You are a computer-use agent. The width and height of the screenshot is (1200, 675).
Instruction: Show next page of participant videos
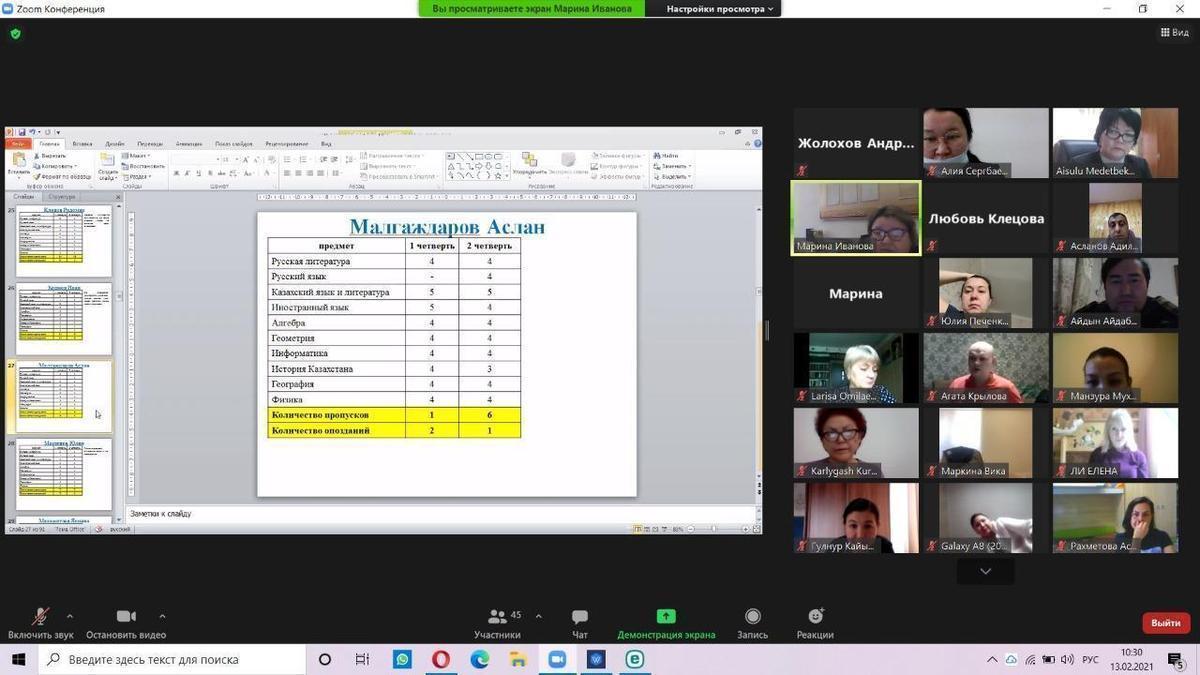point(985,571)
